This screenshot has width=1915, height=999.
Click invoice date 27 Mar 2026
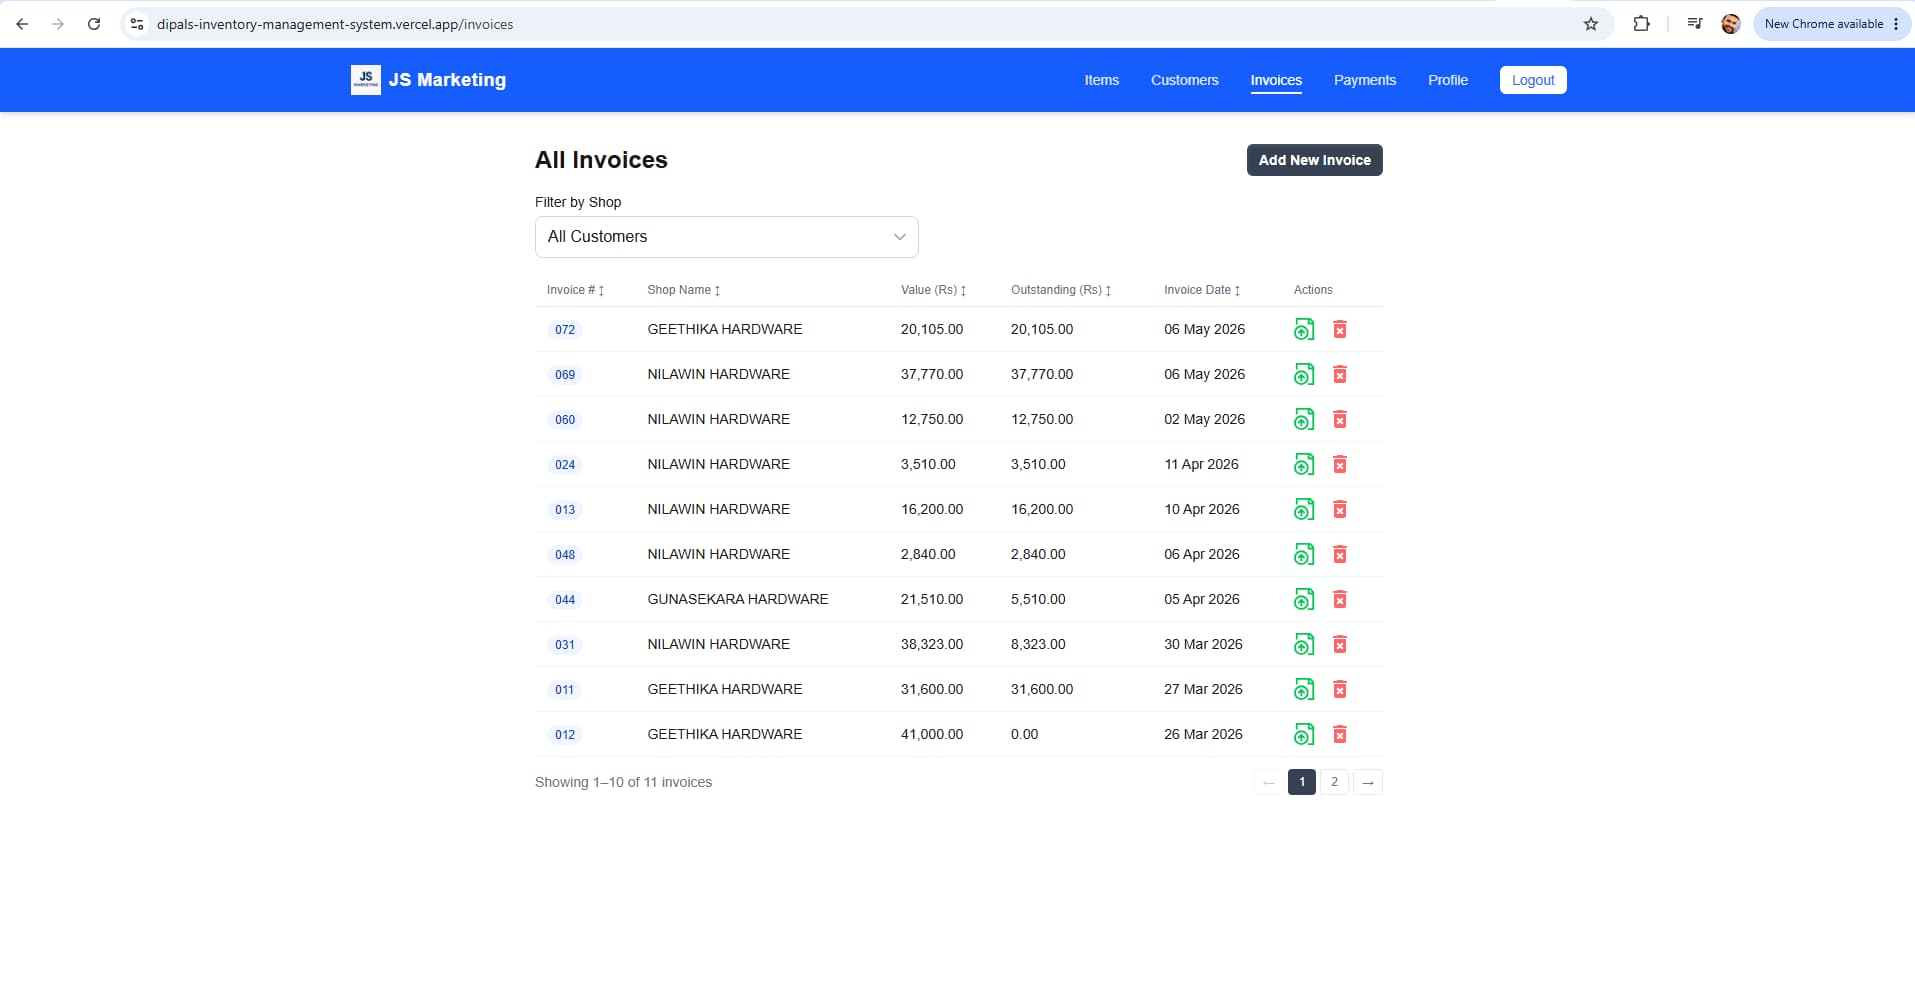click(1203, 689)
